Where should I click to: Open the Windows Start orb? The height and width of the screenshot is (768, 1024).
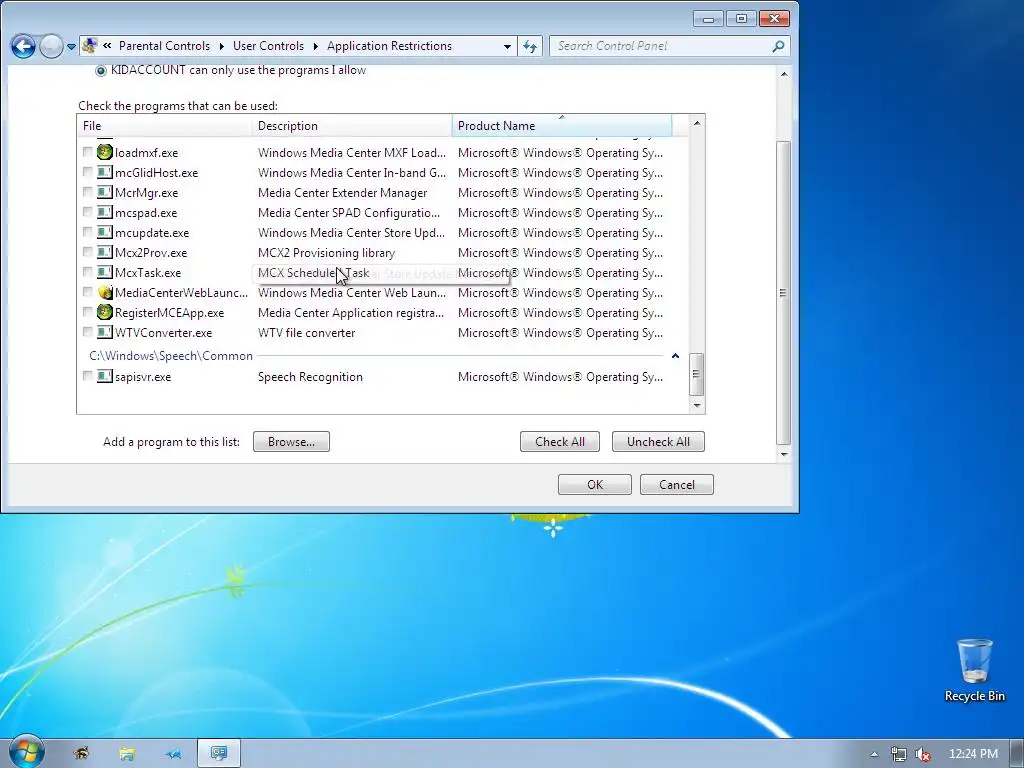(26, 752)
